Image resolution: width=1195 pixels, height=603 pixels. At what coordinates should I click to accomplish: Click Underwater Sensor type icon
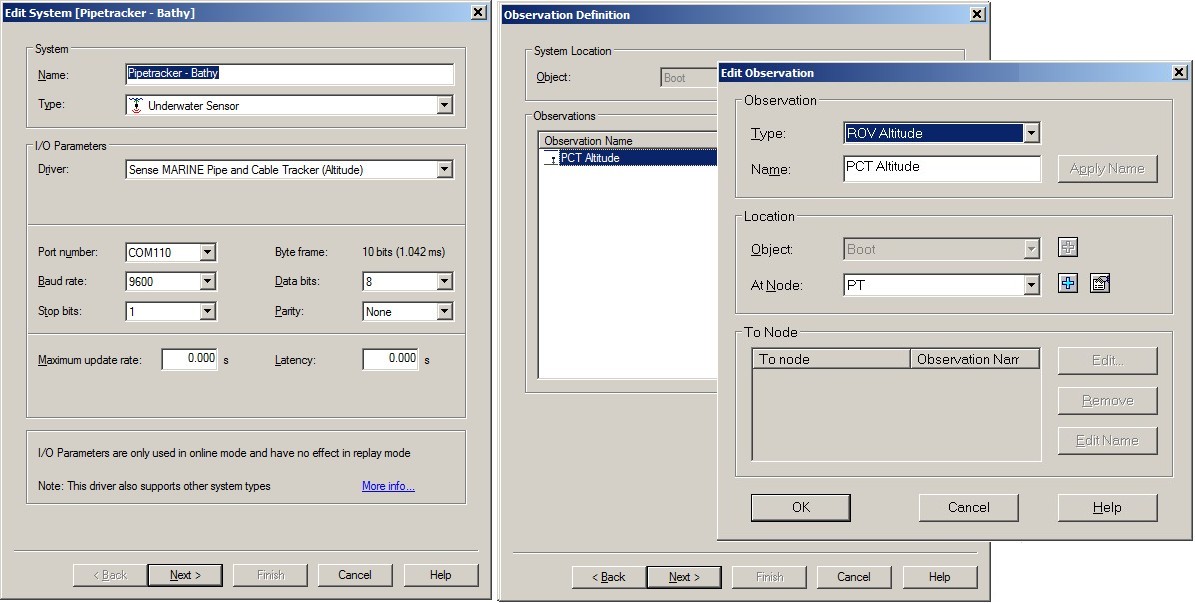[x=136, y=105]
